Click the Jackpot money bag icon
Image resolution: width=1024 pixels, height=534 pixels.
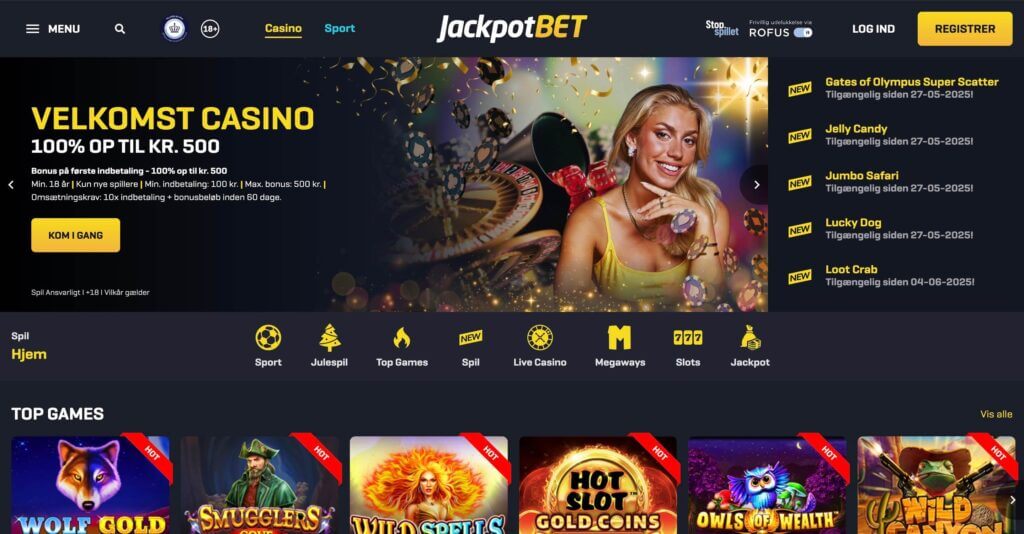pos(750,338)
